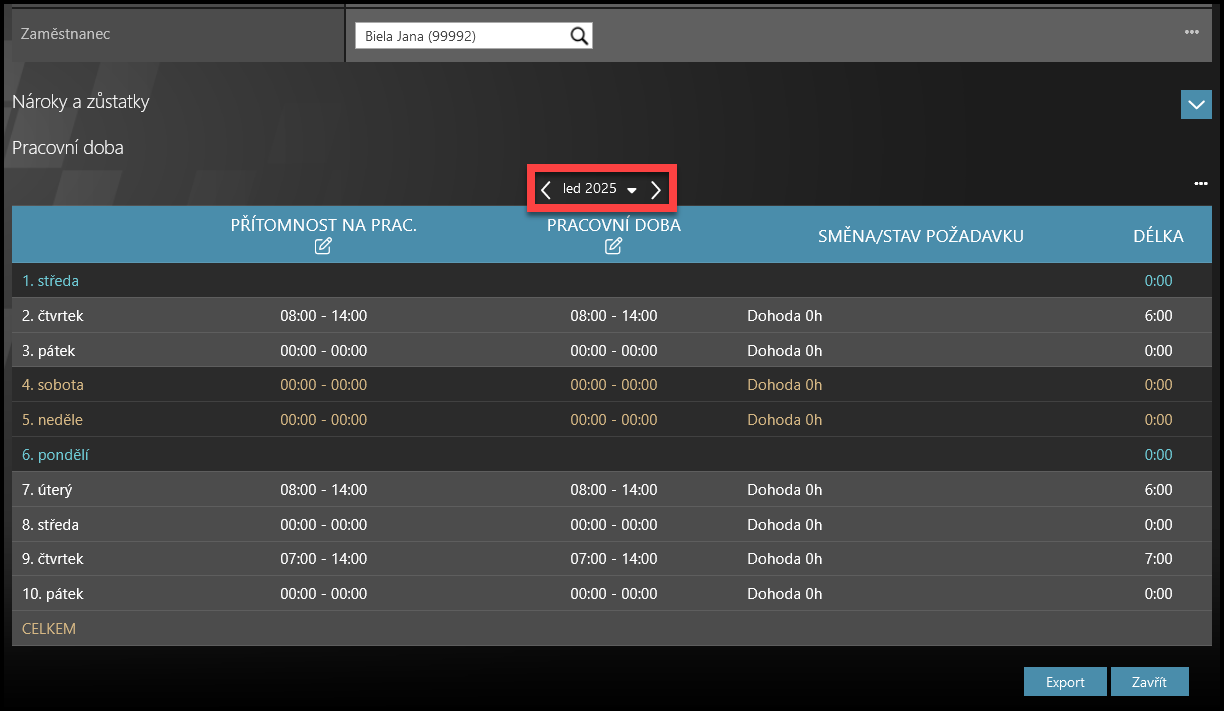This screenshot has width=1224, height=711.
Task: Select the 7. úterý row
Action: 47,490
